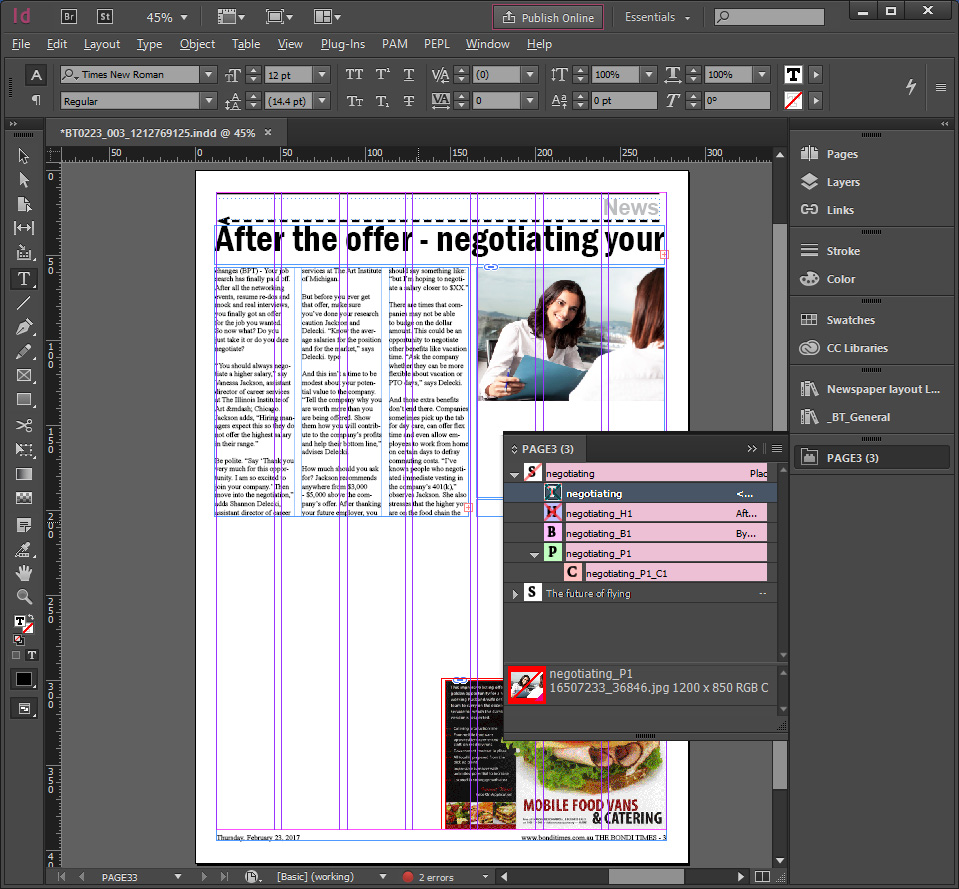The image size is (959, 889).
Task: Click the Publish Online button
Action: pyautogui.click(x=548, y=18)
